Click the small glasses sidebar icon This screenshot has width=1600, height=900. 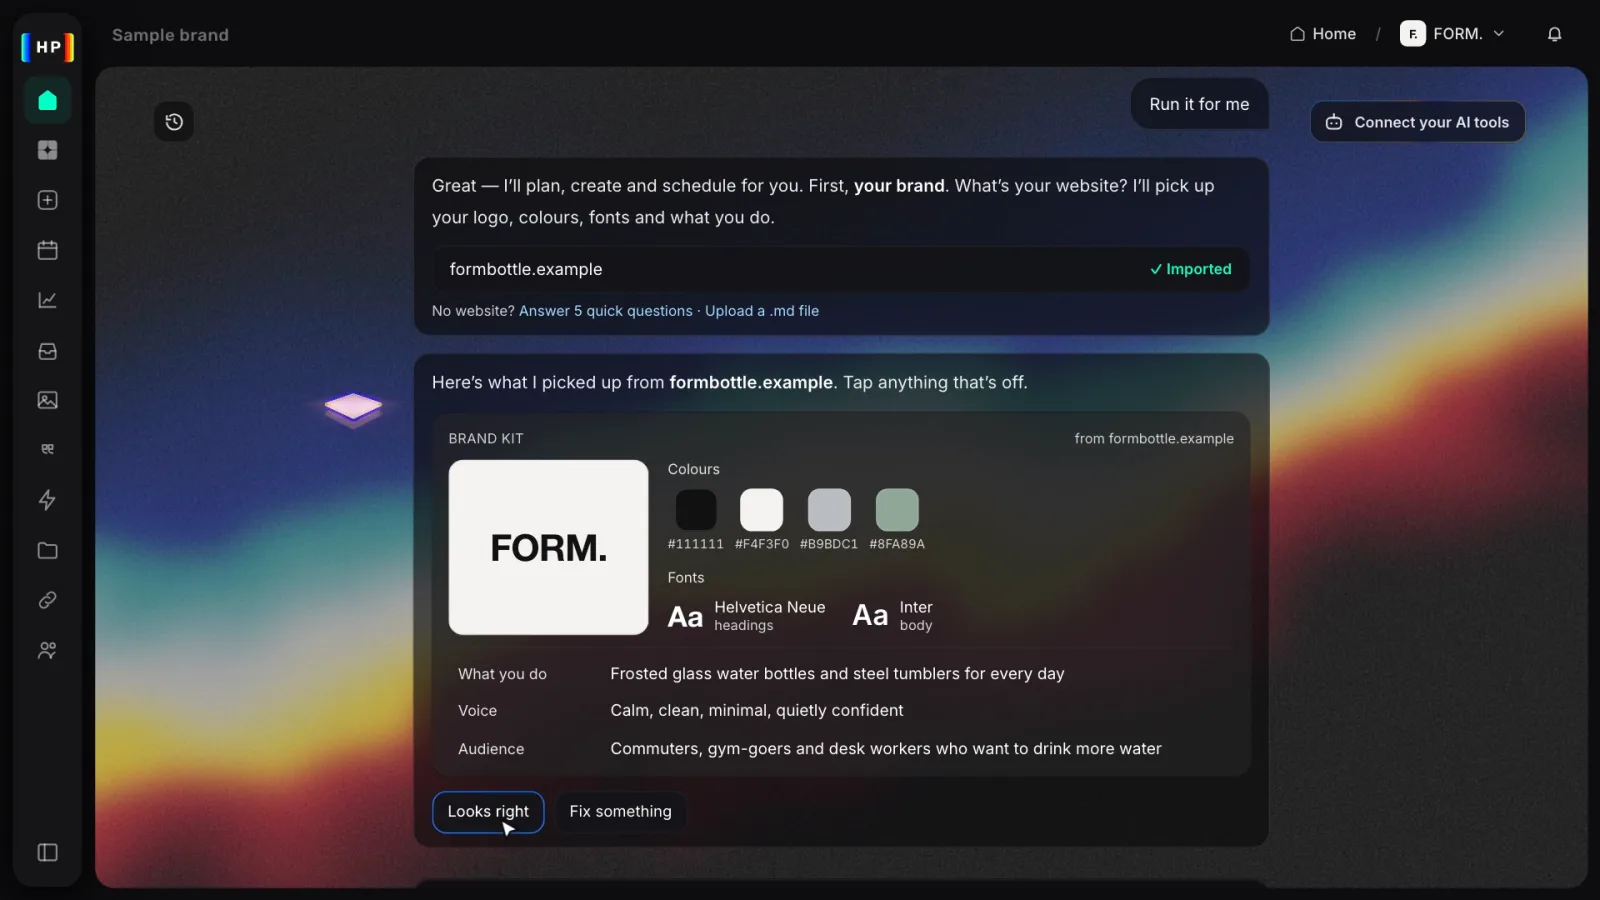click(x=47, y=449)
